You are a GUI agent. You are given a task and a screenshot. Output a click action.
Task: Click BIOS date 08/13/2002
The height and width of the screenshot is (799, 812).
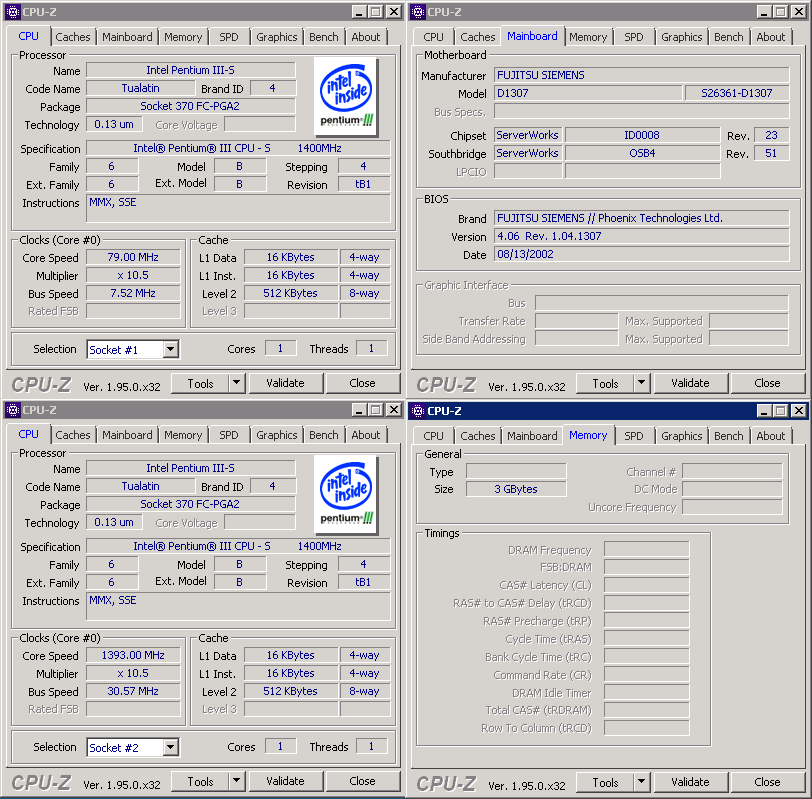(x=642, y=254)
